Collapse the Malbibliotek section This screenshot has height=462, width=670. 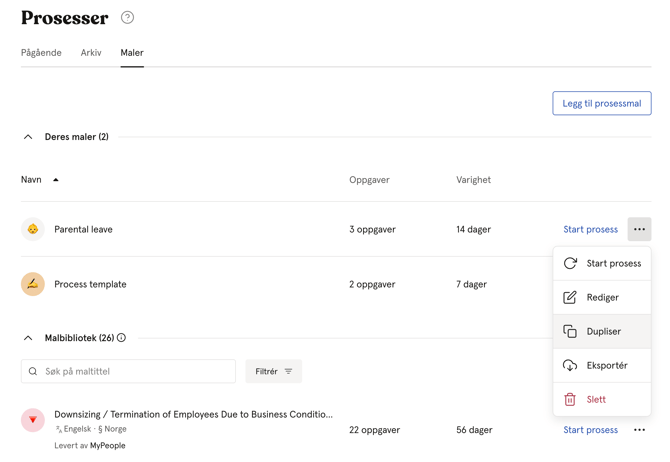[x=28, y=338]
